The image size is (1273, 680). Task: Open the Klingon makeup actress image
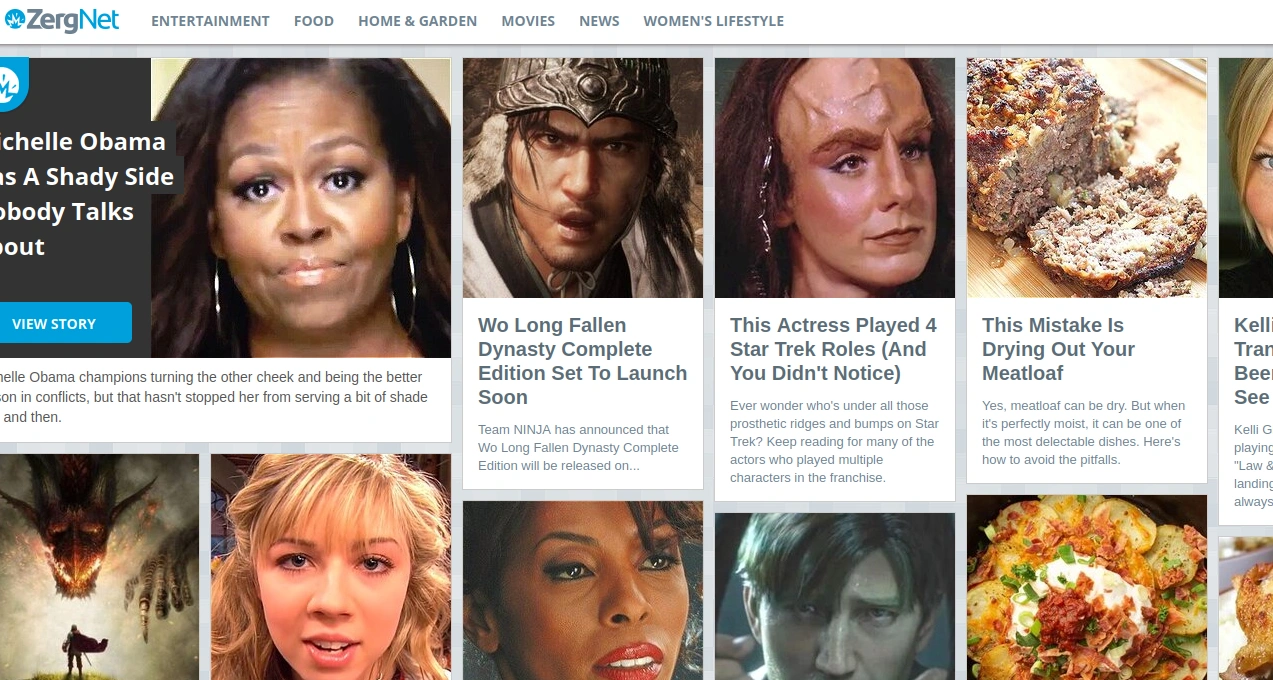pyautogui.click(x=835, y=177)
